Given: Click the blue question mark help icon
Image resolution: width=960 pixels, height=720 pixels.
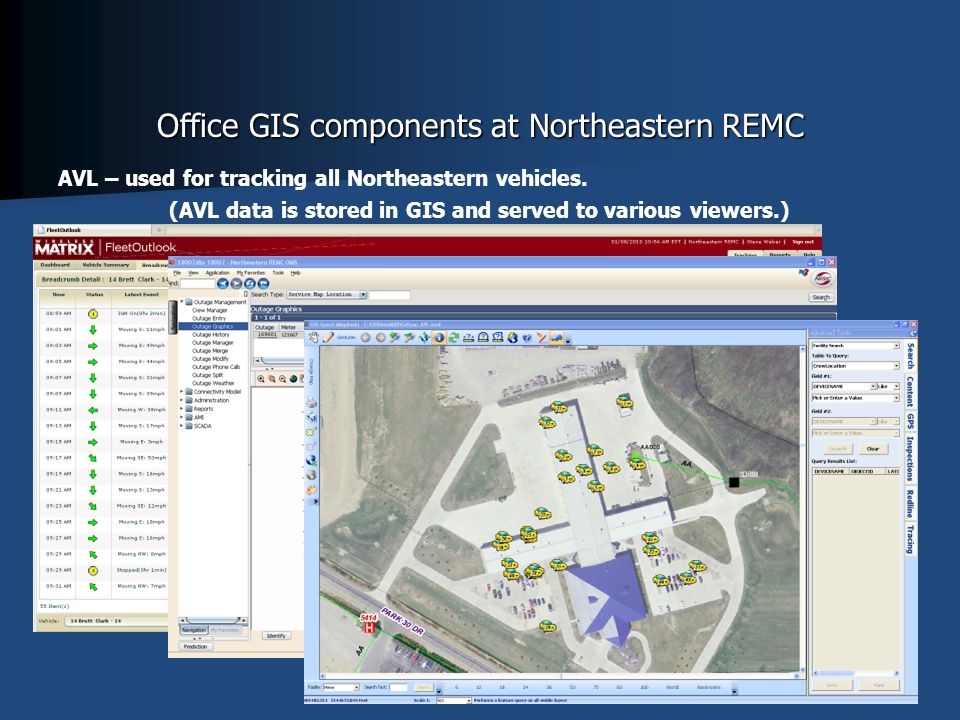Looking at the screenshot, I should (x=527, y=337).
